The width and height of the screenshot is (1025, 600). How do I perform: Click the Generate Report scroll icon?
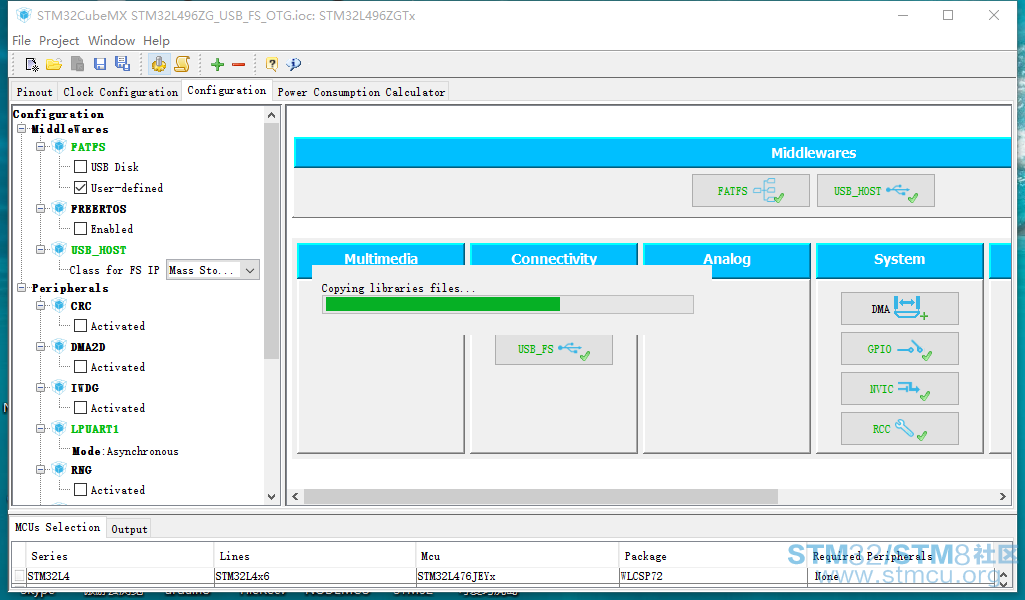point(182,64)
